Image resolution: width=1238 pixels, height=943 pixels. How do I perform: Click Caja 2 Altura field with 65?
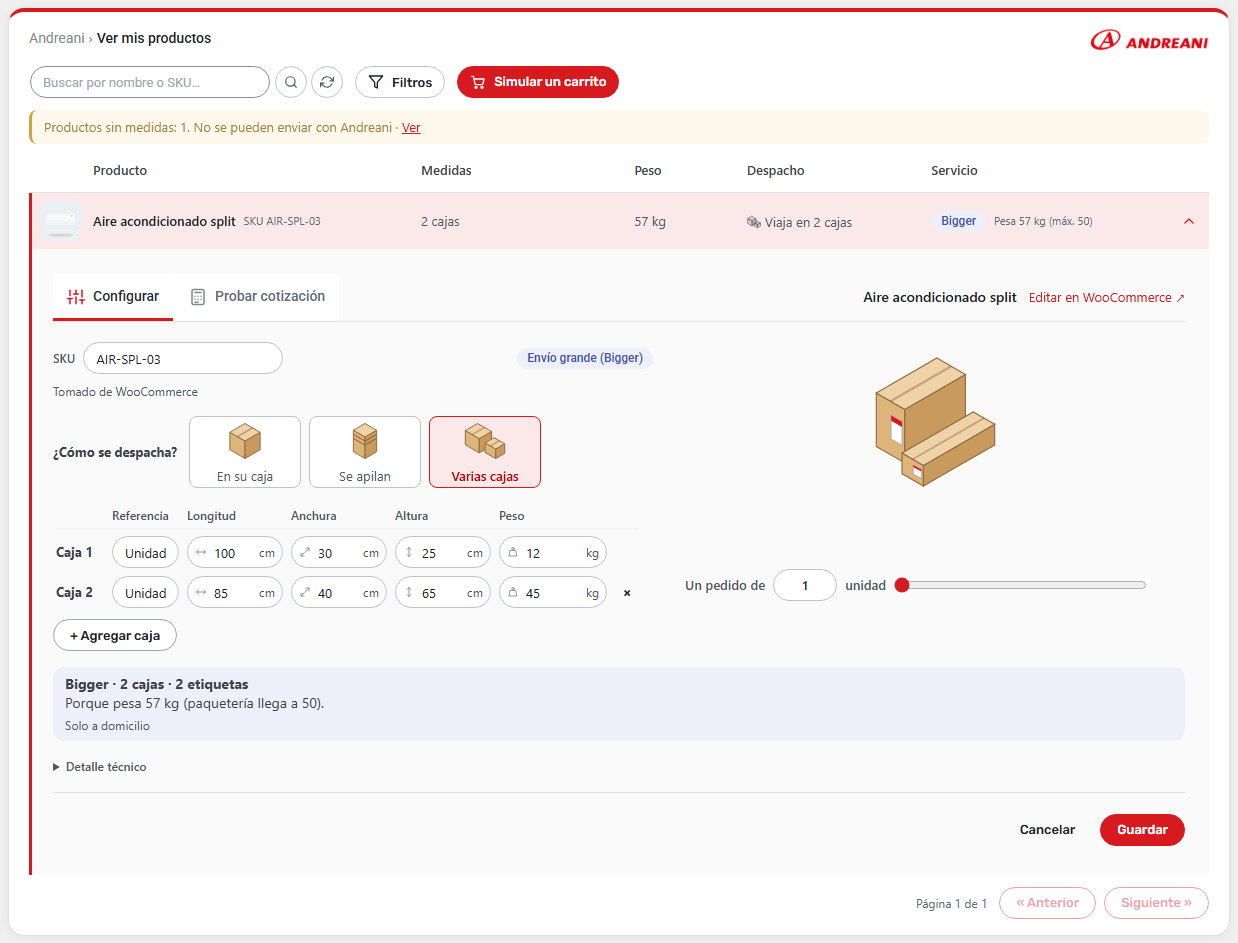[x=443, y=593]
